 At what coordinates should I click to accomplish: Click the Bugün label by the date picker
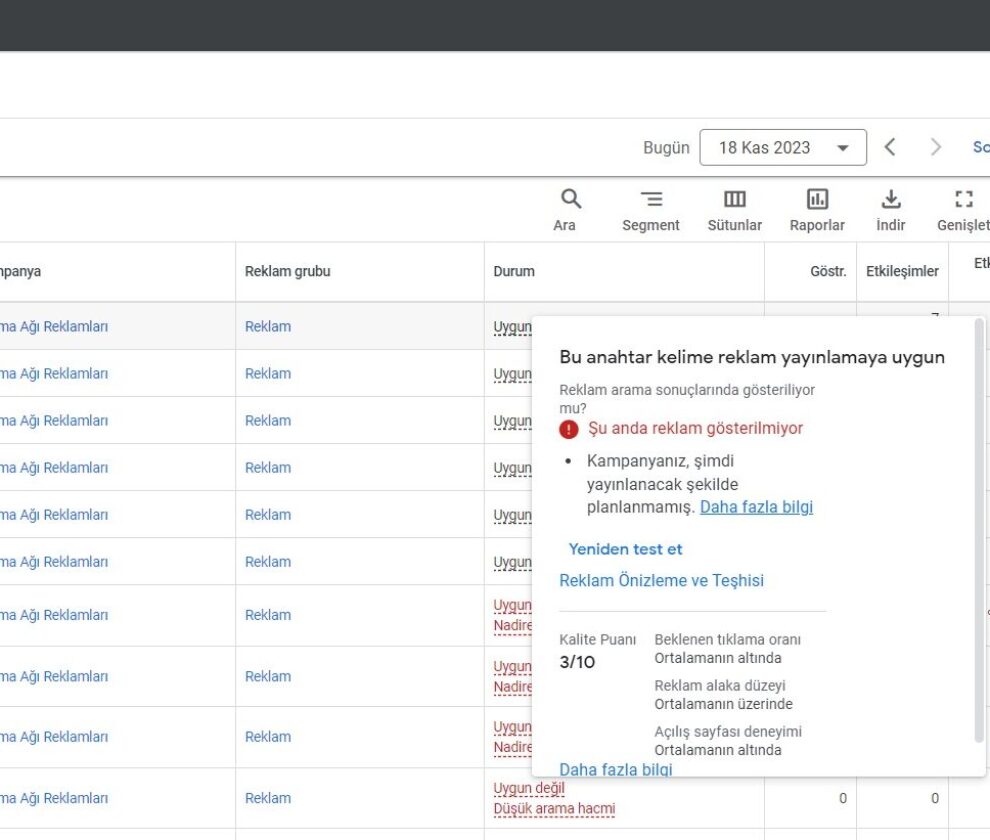(666, 148)
